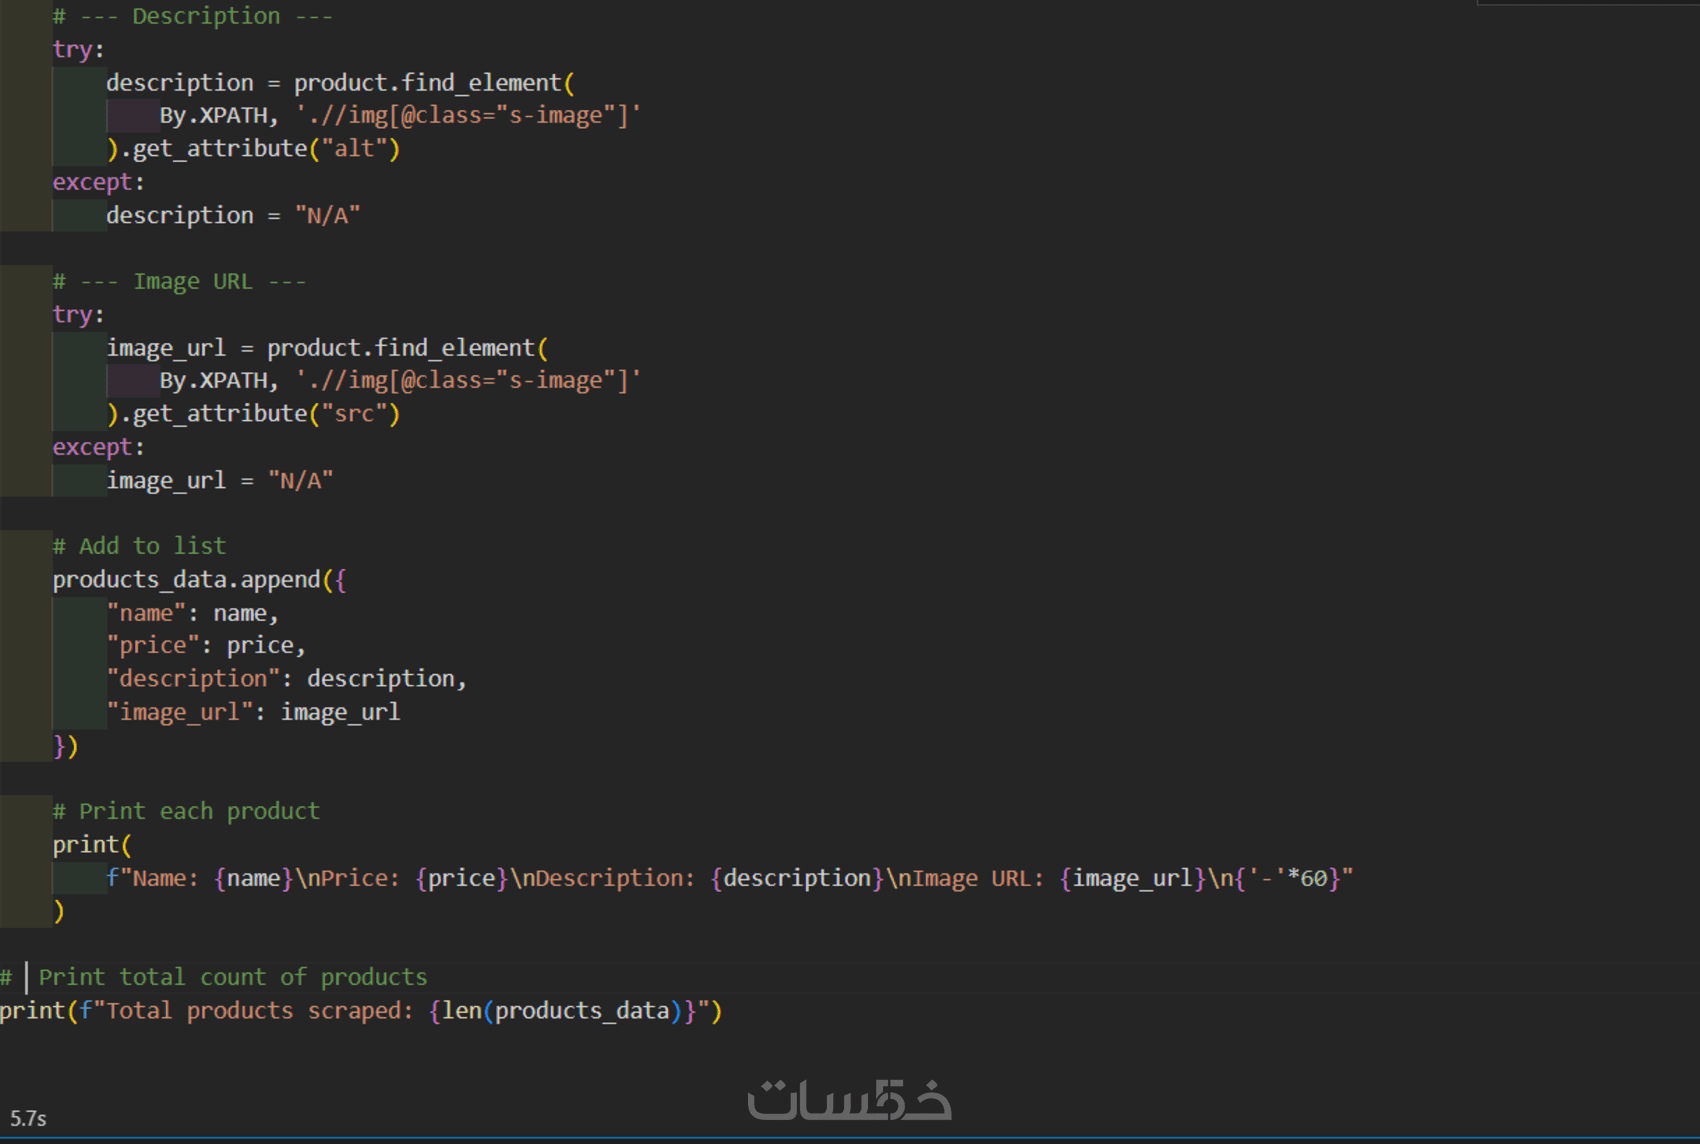The image size is (1700, 1144).
Task: Click the "# --- Description ---" comment line
Action: point(193,16)
